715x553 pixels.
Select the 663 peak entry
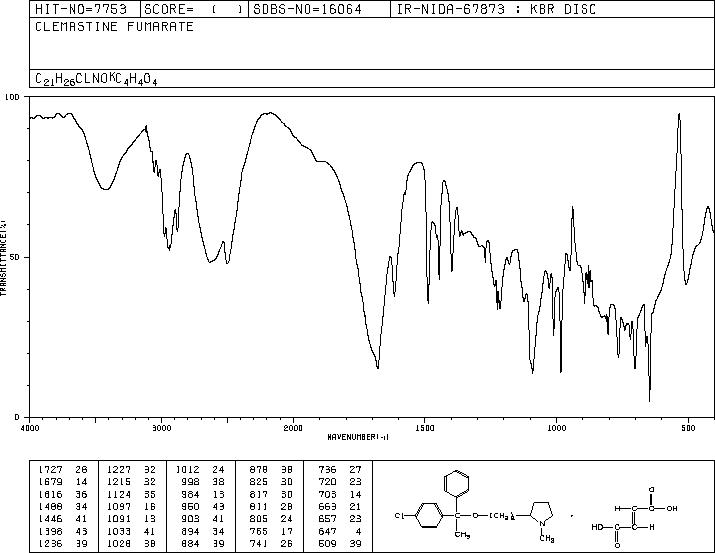tap(340, 506)
